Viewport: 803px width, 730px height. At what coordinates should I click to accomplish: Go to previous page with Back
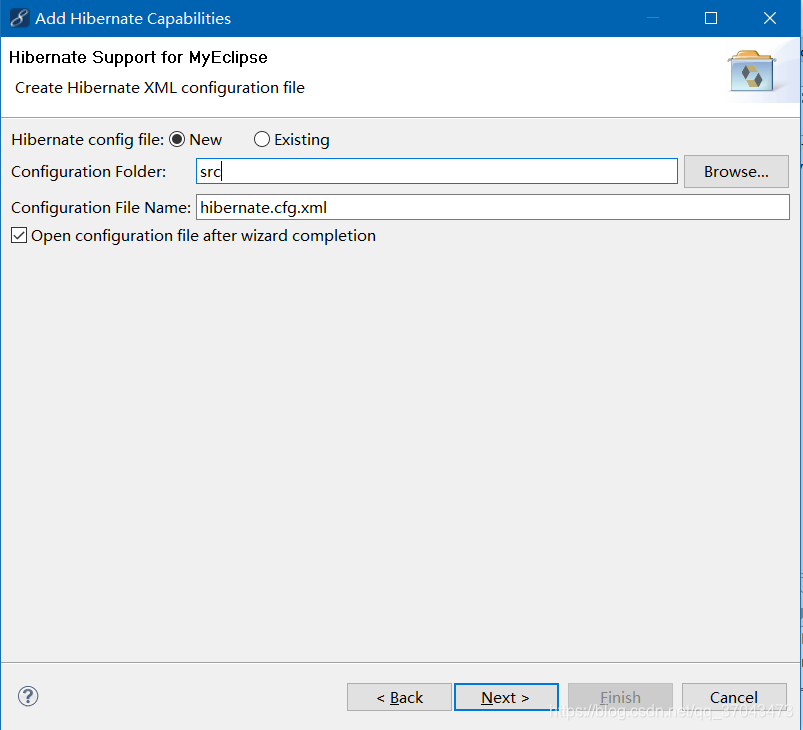click(x=399, y=697)
